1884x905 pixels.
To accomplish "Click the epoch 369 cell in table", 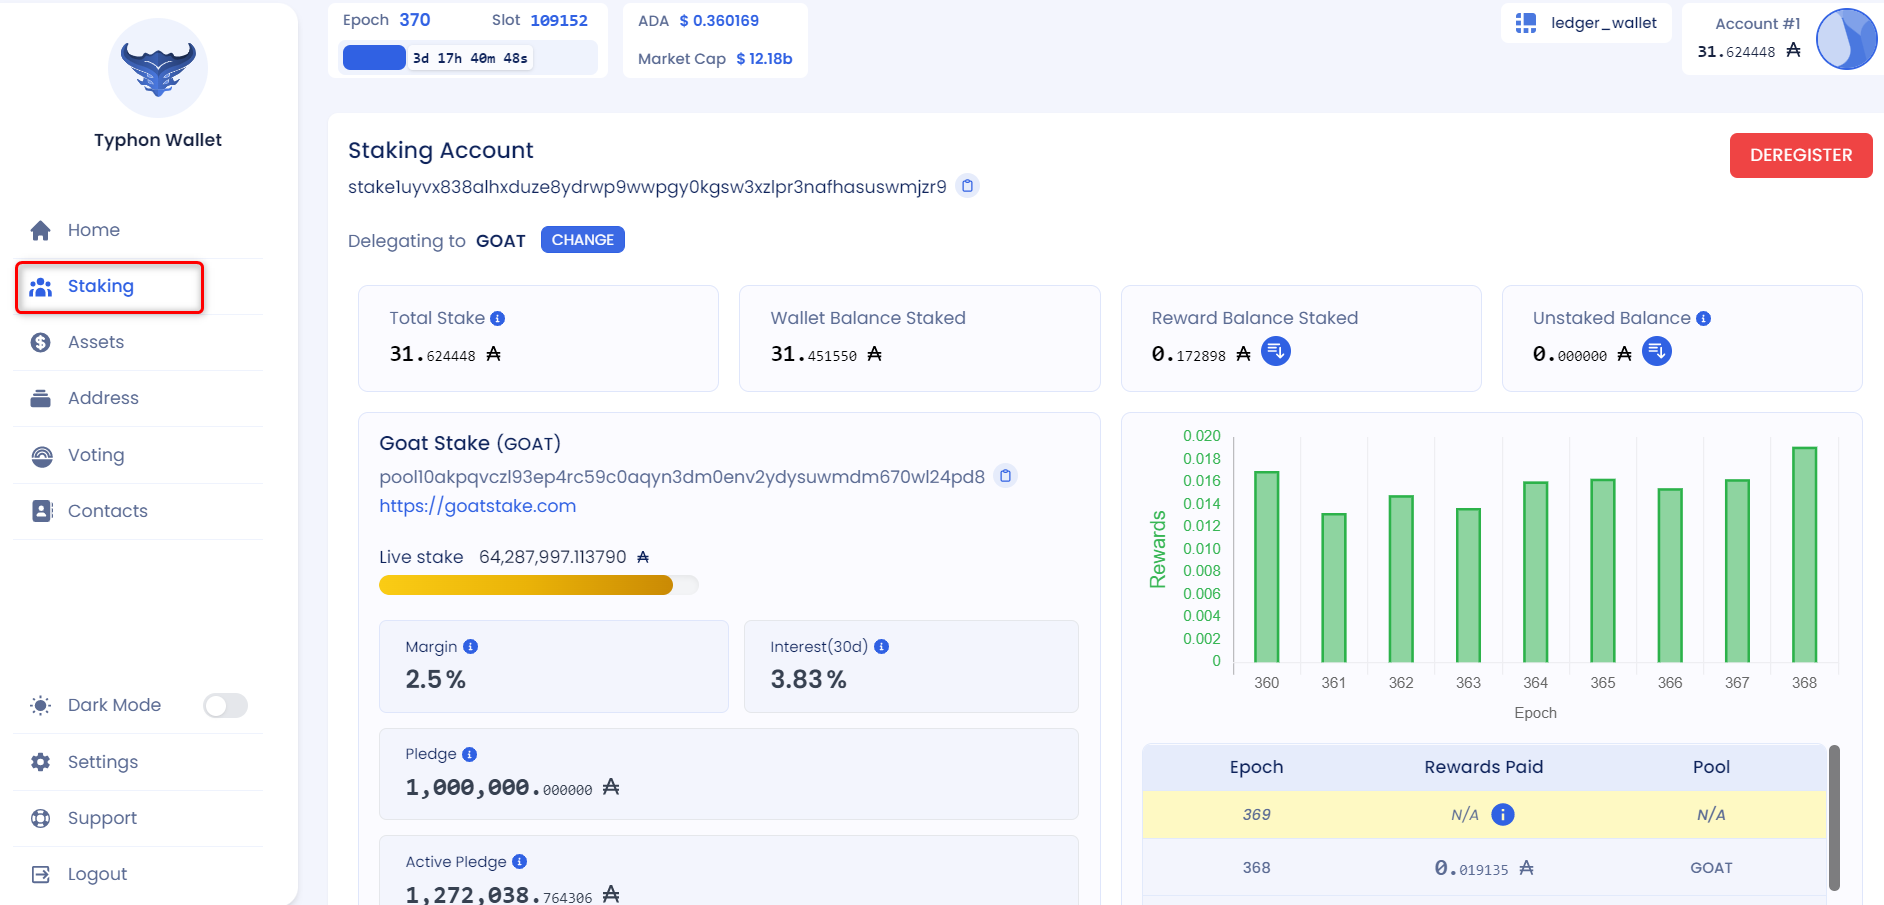I will (x=1256, y=815).
